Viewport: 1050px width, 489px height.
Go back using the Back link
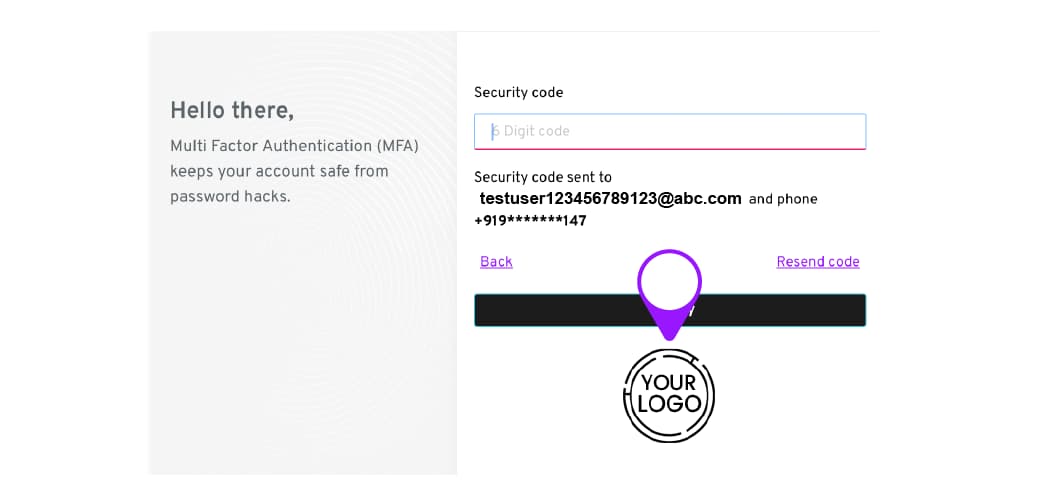tap(496, 262)
